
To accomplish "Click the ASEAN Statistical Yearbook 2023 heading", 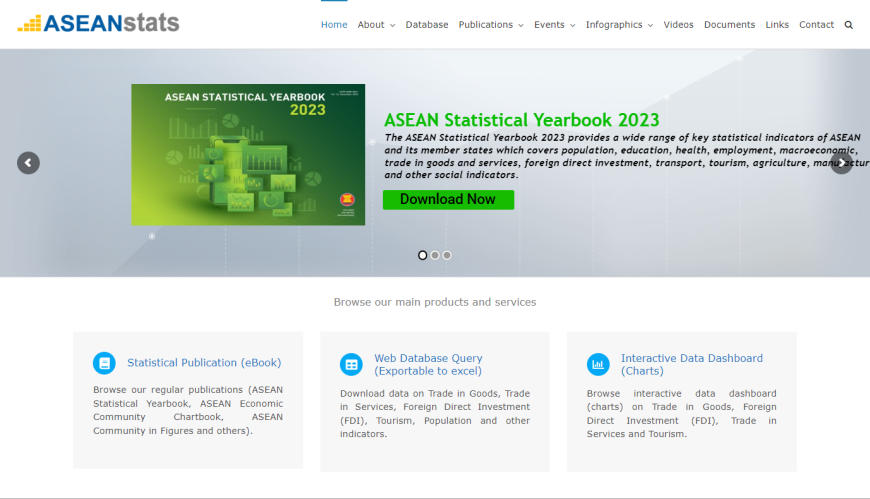I will coord(522,120).
